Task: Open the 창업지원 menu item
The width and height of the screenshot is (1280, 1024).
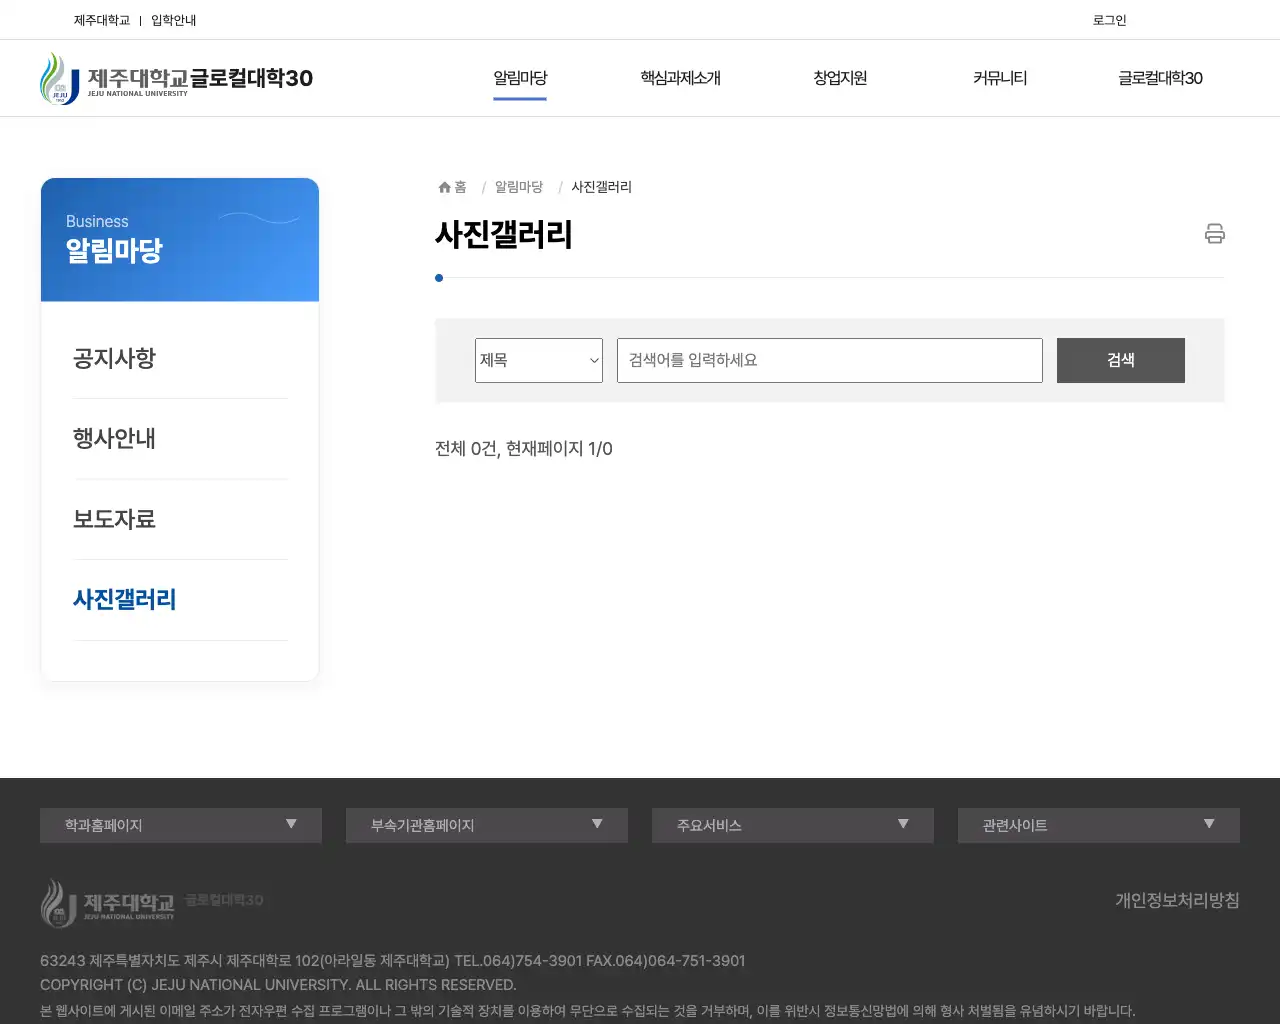Action: coord(840,78)
